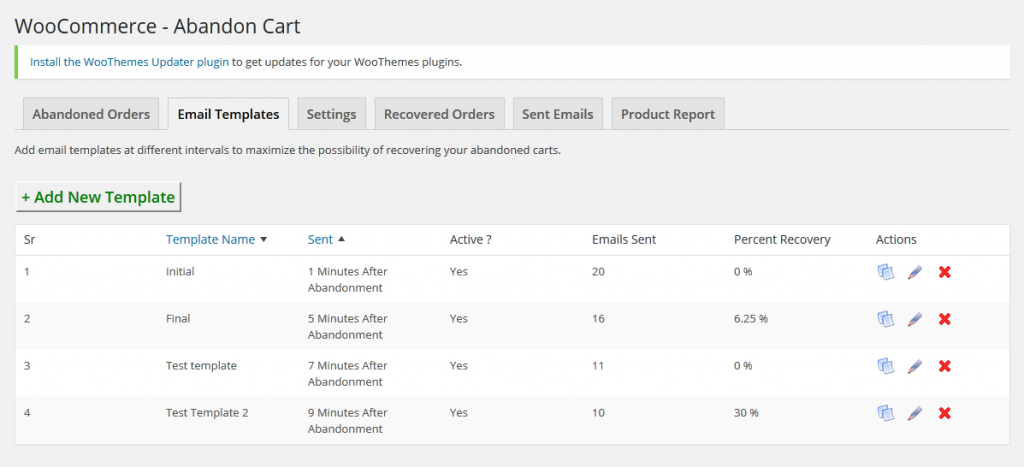Image resolution: width=1024 pixels, height=467 pixels.
Task: Click the '30 %' recovery value
Action: [746, 413]
